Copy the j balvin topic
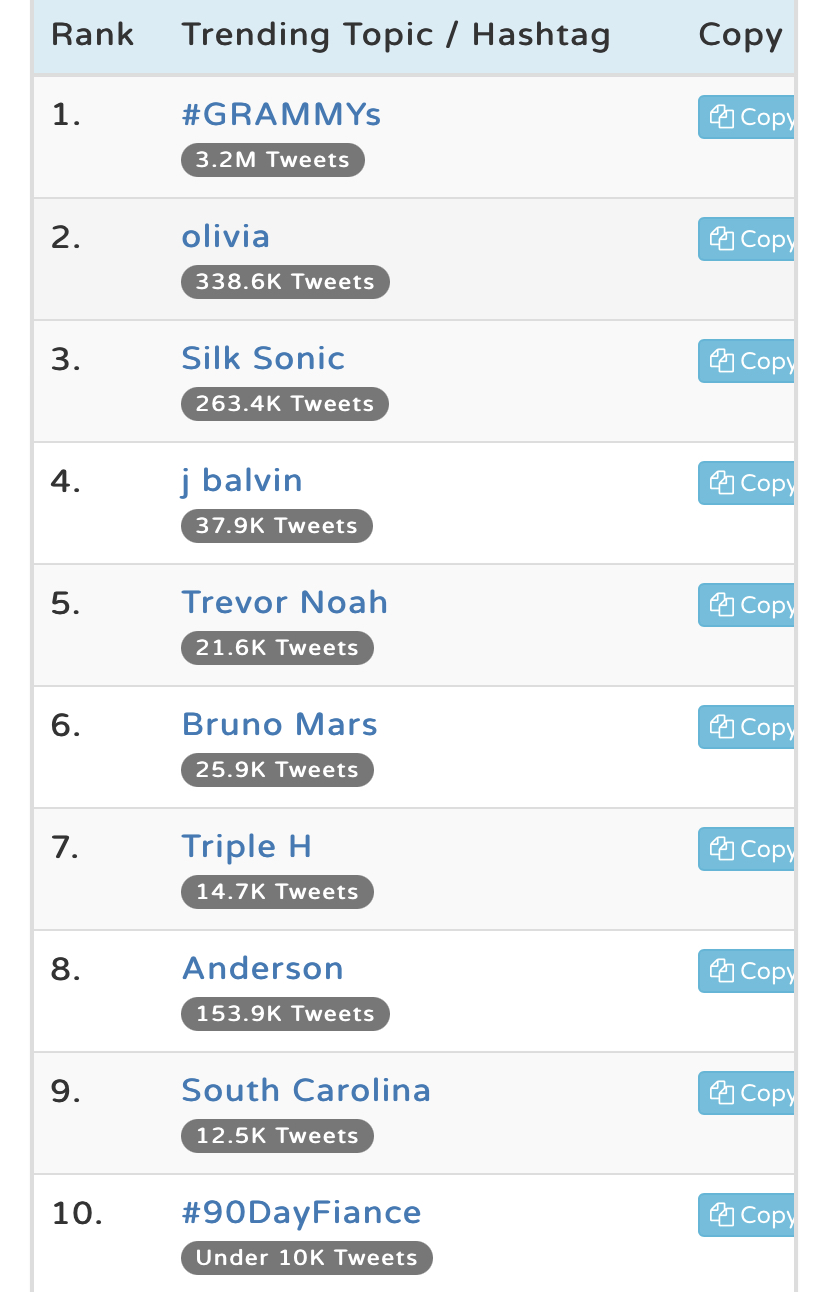Image resolution: width=828 pixels, height=1292 pixels. [746, 483]
